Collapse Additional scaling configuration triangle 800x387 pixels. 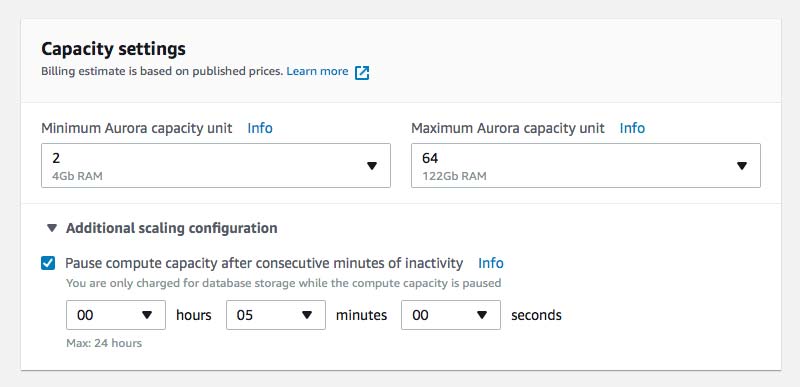point(52,228)
